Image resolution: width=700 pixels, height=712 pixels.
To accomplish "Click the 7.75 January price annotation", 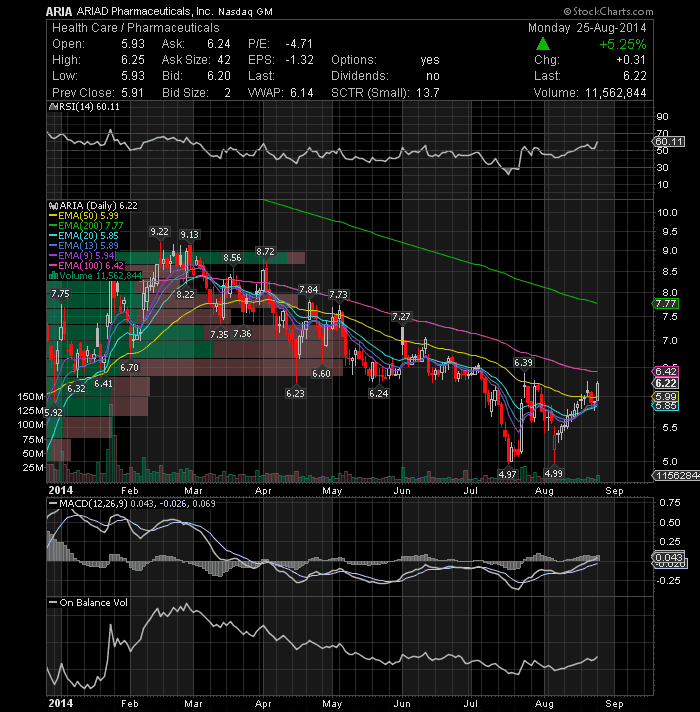I will point(60,294).
